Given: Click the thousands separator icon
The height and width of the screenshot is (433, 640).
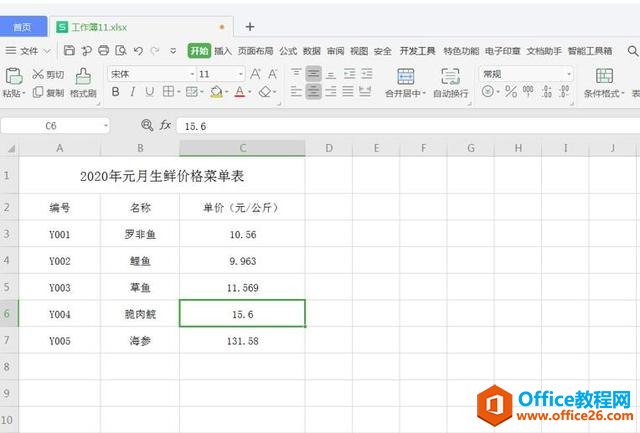Looking at the screenshot, I should [528, 91].
